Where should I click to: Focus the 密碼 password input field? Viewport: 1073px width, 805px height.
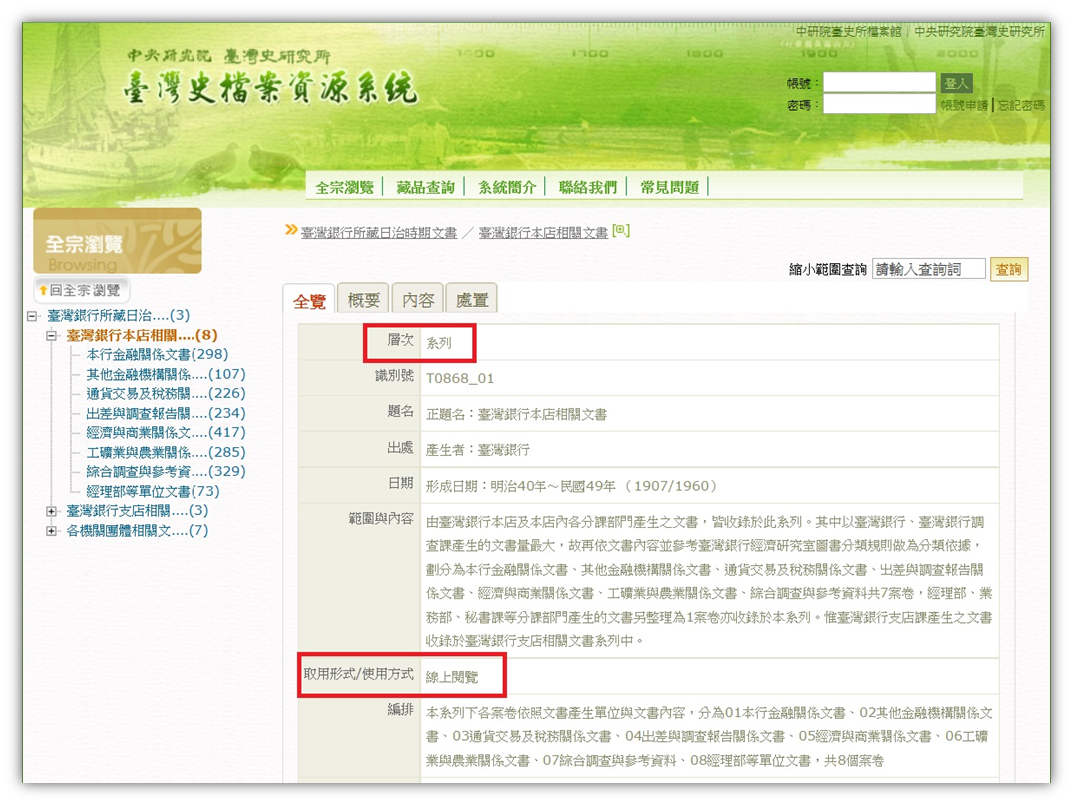tap(879, 104)
